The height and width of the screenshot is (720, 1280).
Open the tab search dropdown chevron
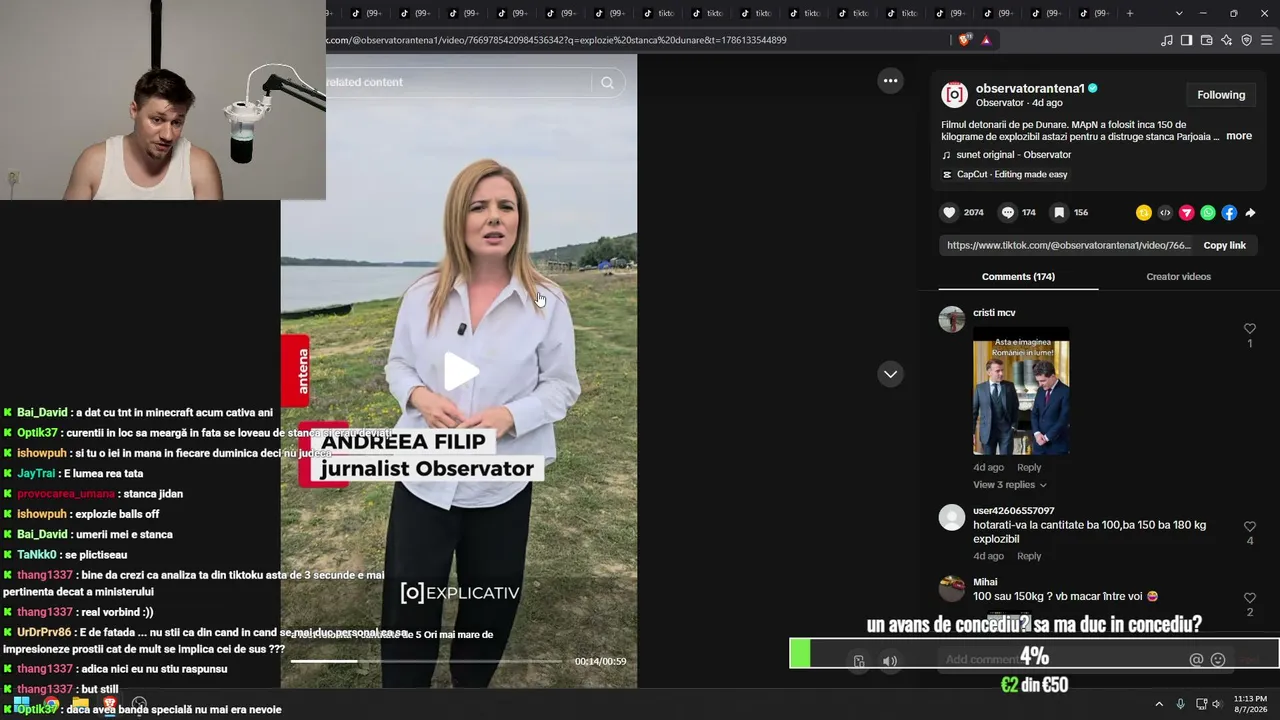tap(1179, 13)
